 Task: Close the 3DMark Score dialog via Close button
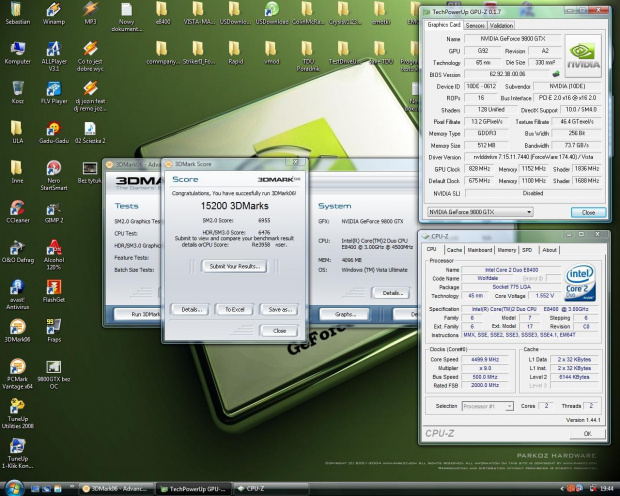[x=279, y=331]
